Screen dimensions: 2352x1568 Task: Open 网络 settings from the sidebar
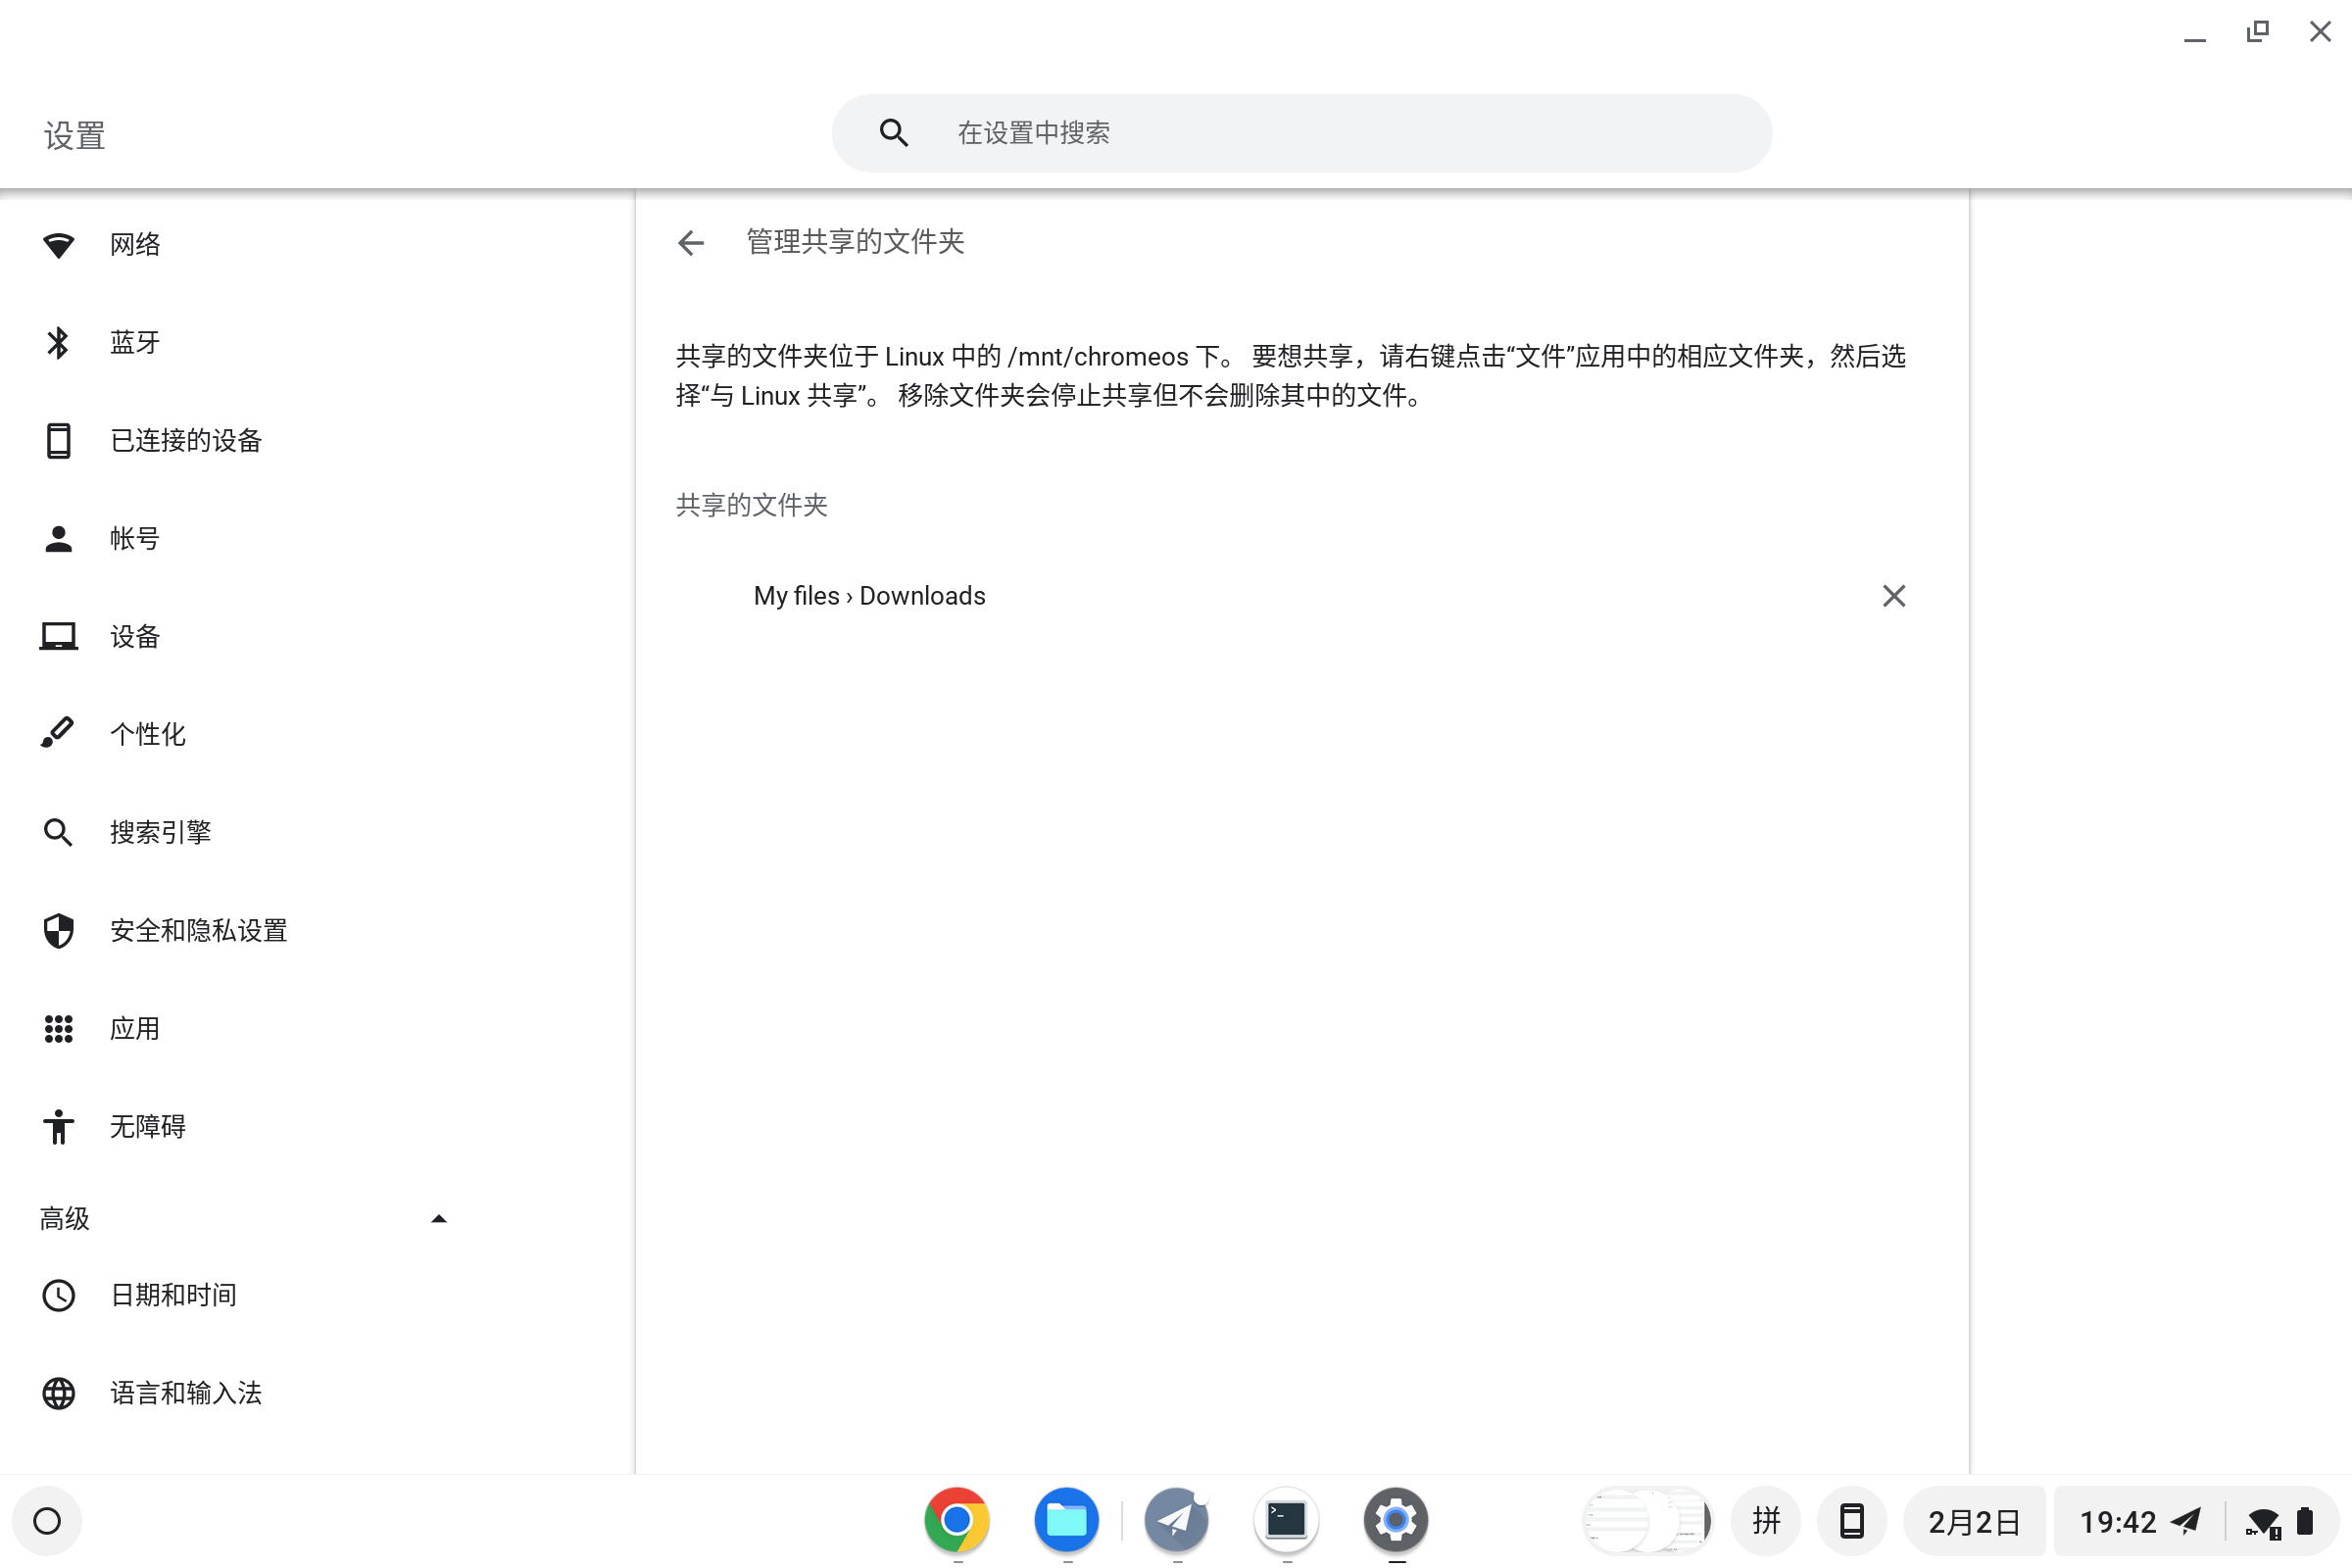click(x=134, y=243)
